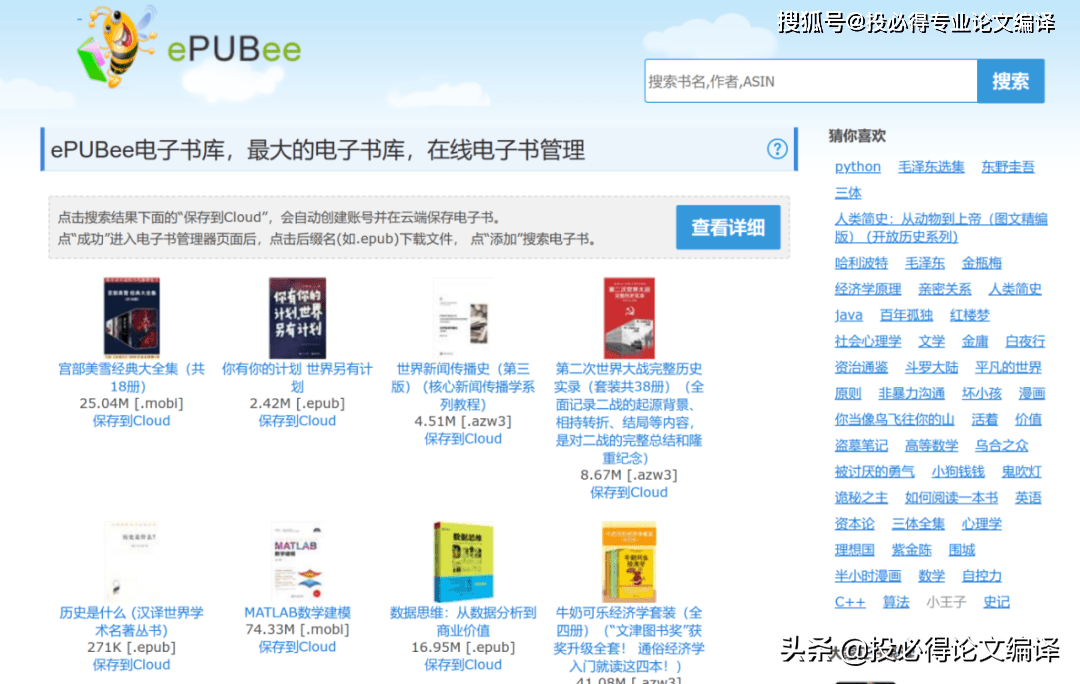Save MATLAB数学建模 to Cloud
Screen dimensions: 1080x684
point(297,647)
